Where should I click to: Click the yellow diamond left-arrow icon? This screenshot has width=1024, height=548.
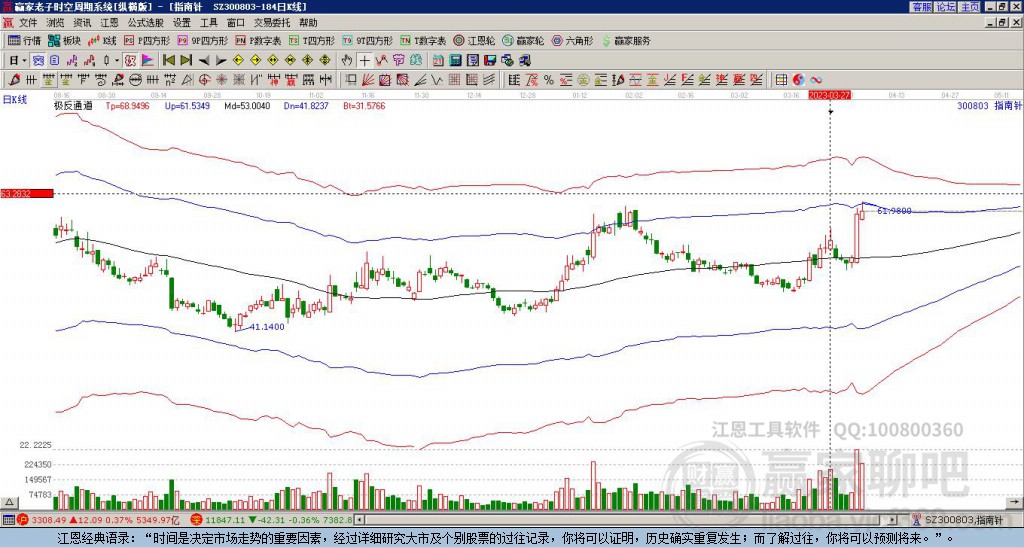point(238,61)
